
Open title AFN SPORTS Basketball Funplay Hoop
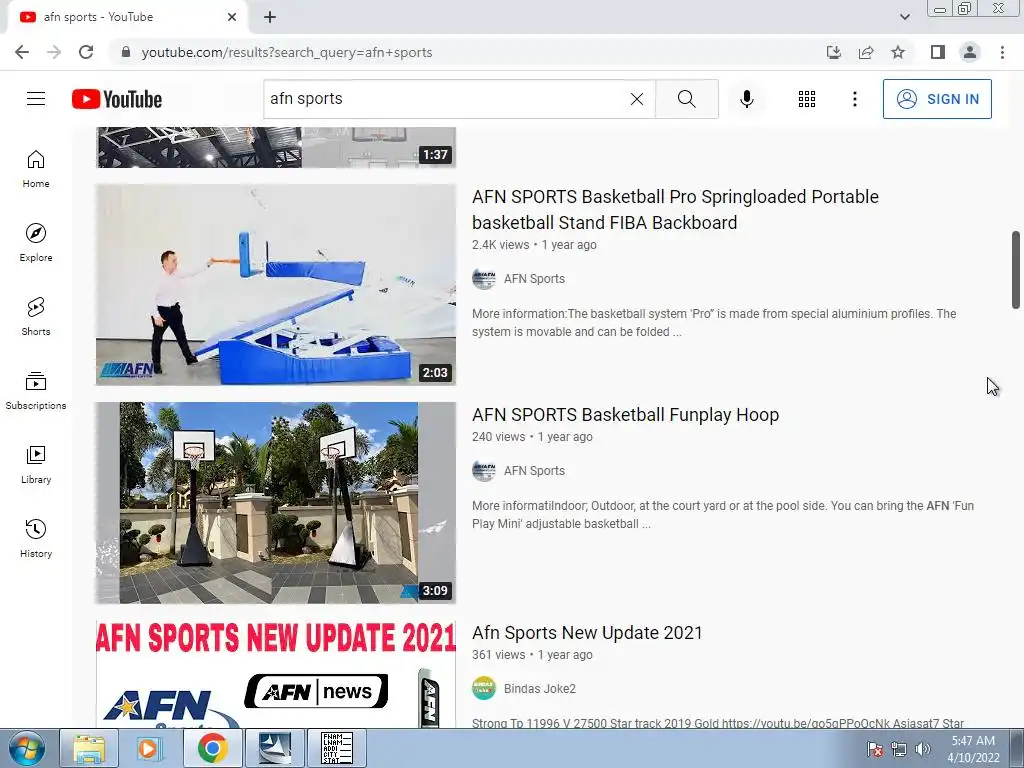point(626,415)
